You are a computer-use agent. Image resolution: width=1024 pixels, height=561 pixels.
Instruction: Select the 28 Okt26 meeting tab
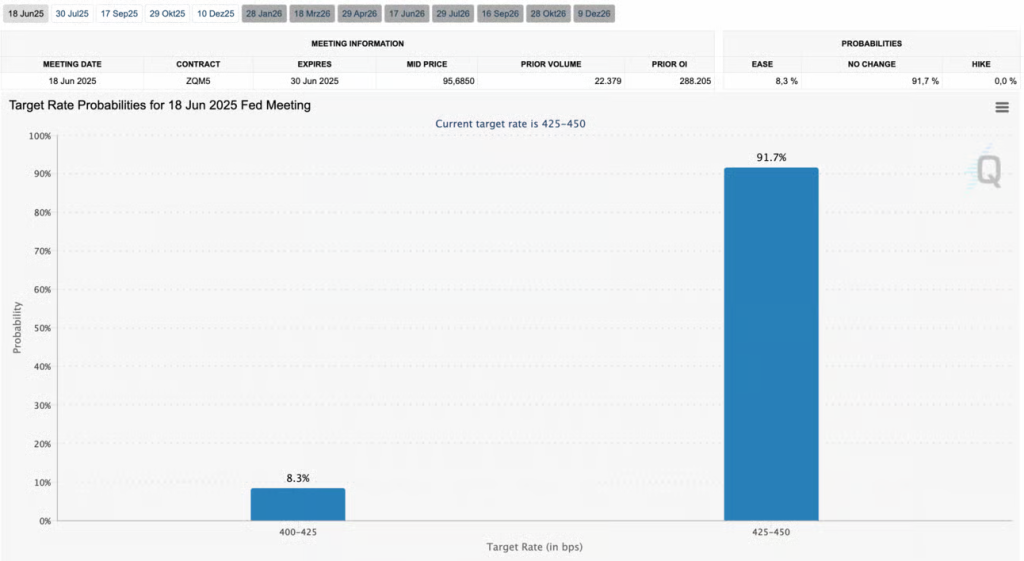pos(548,14)
